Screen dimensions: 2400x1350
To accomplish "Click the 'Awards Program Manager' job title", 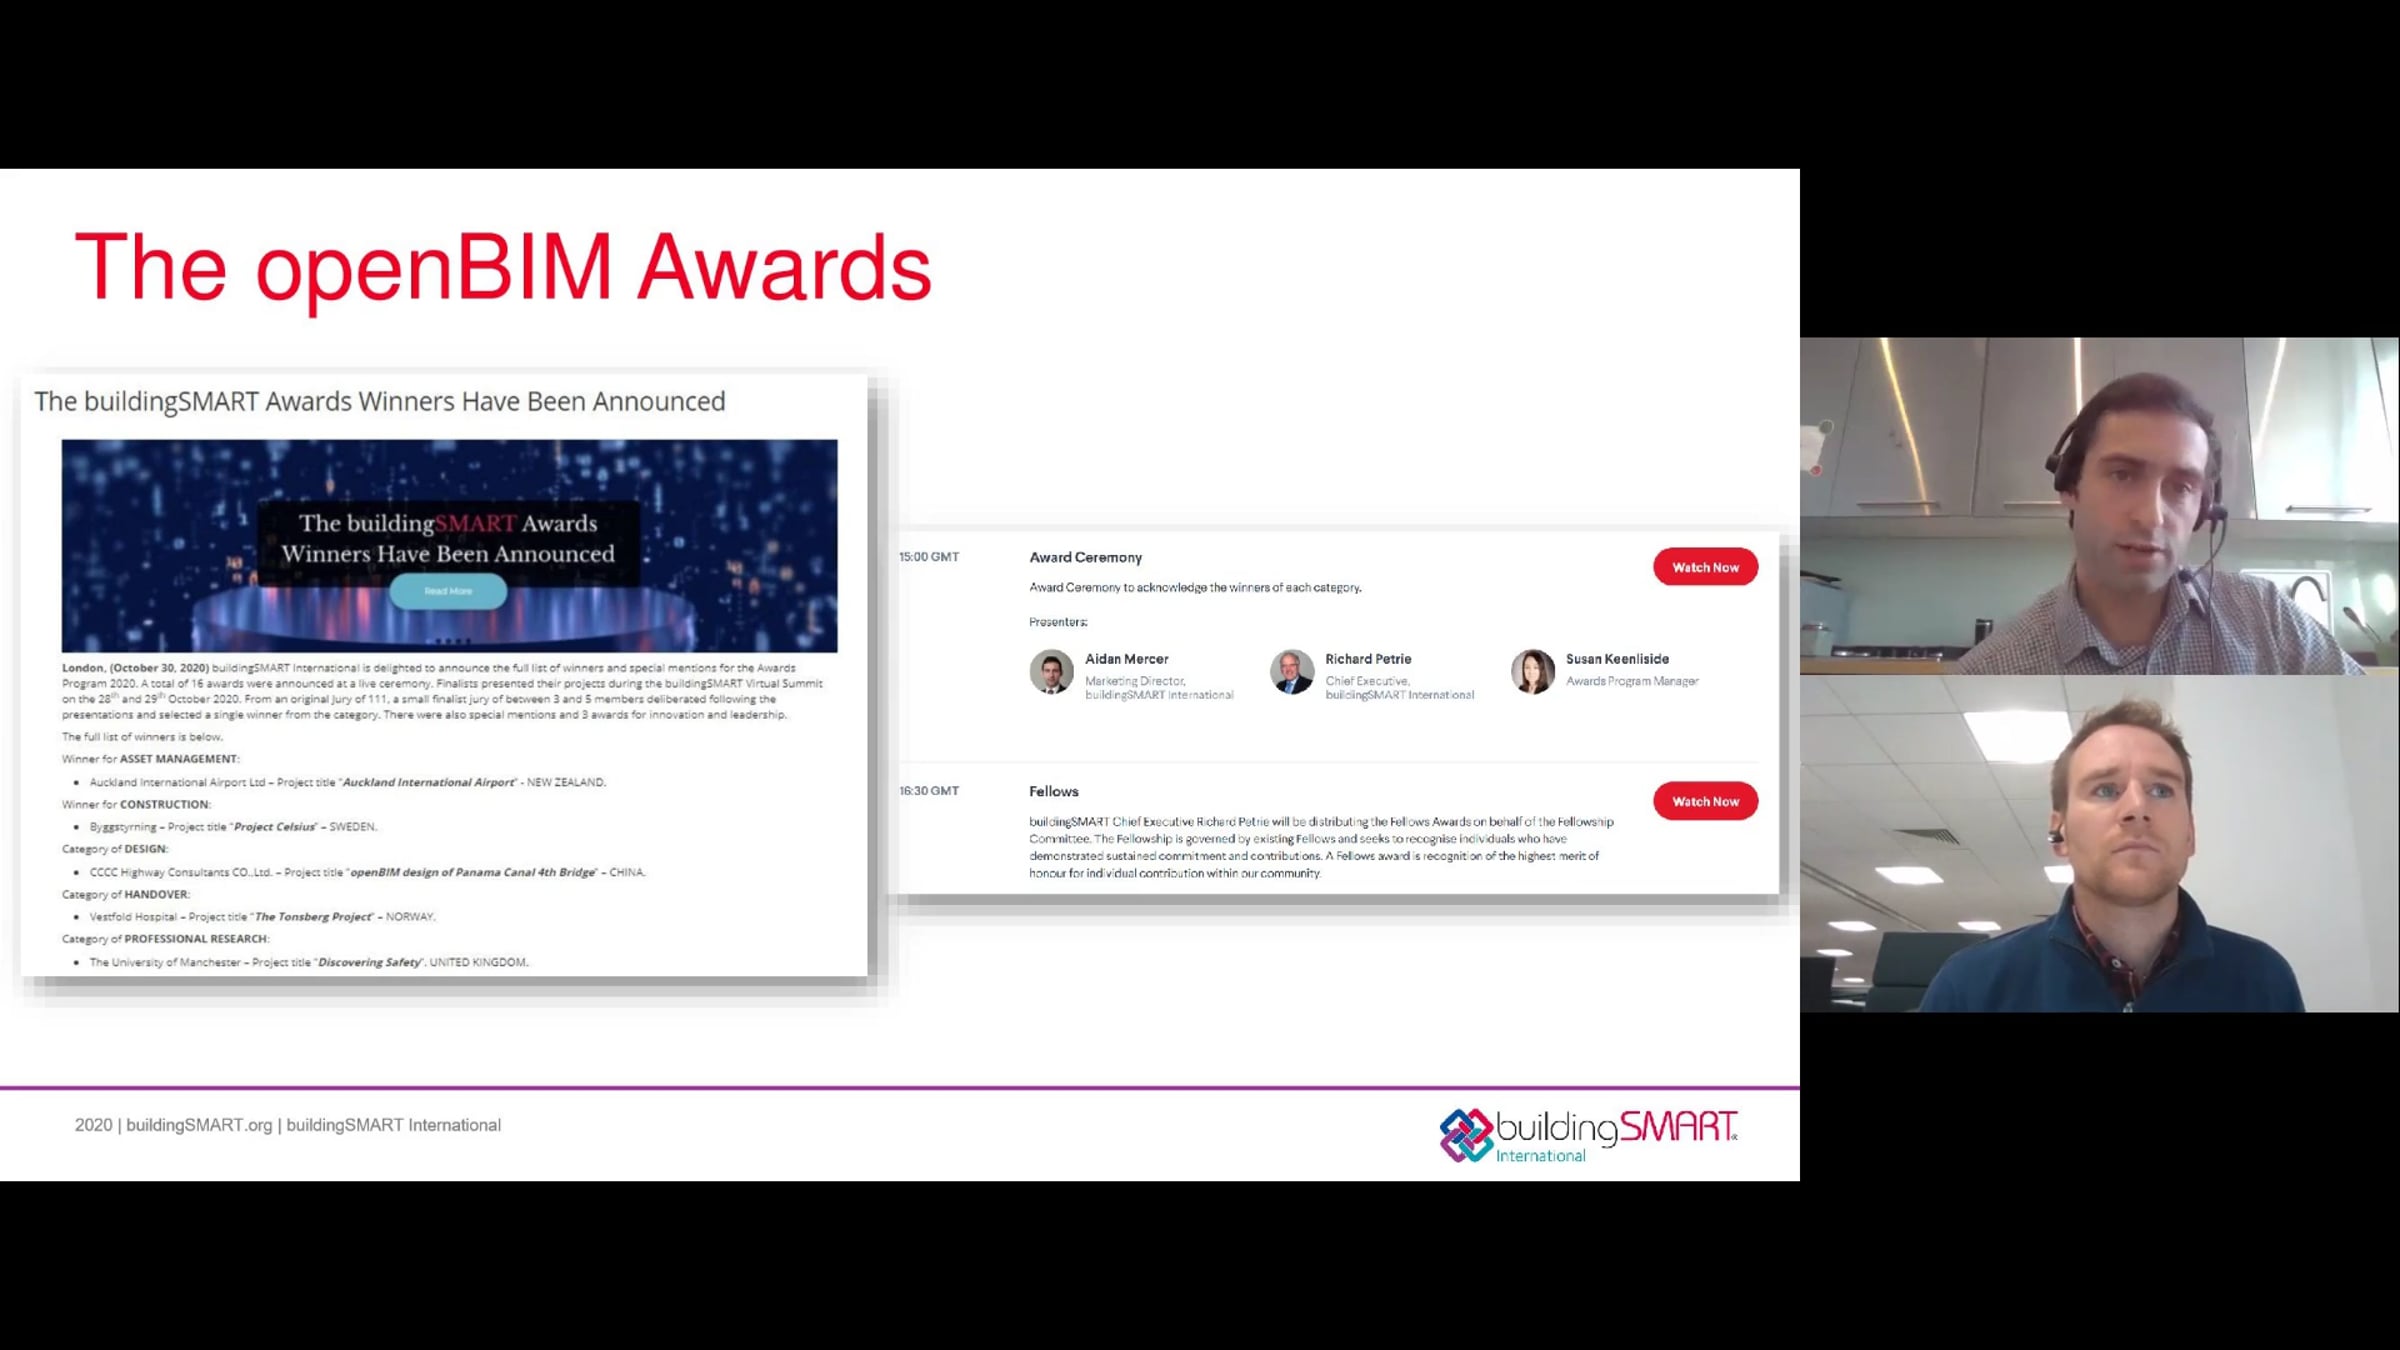I will tap(1632, 681).
